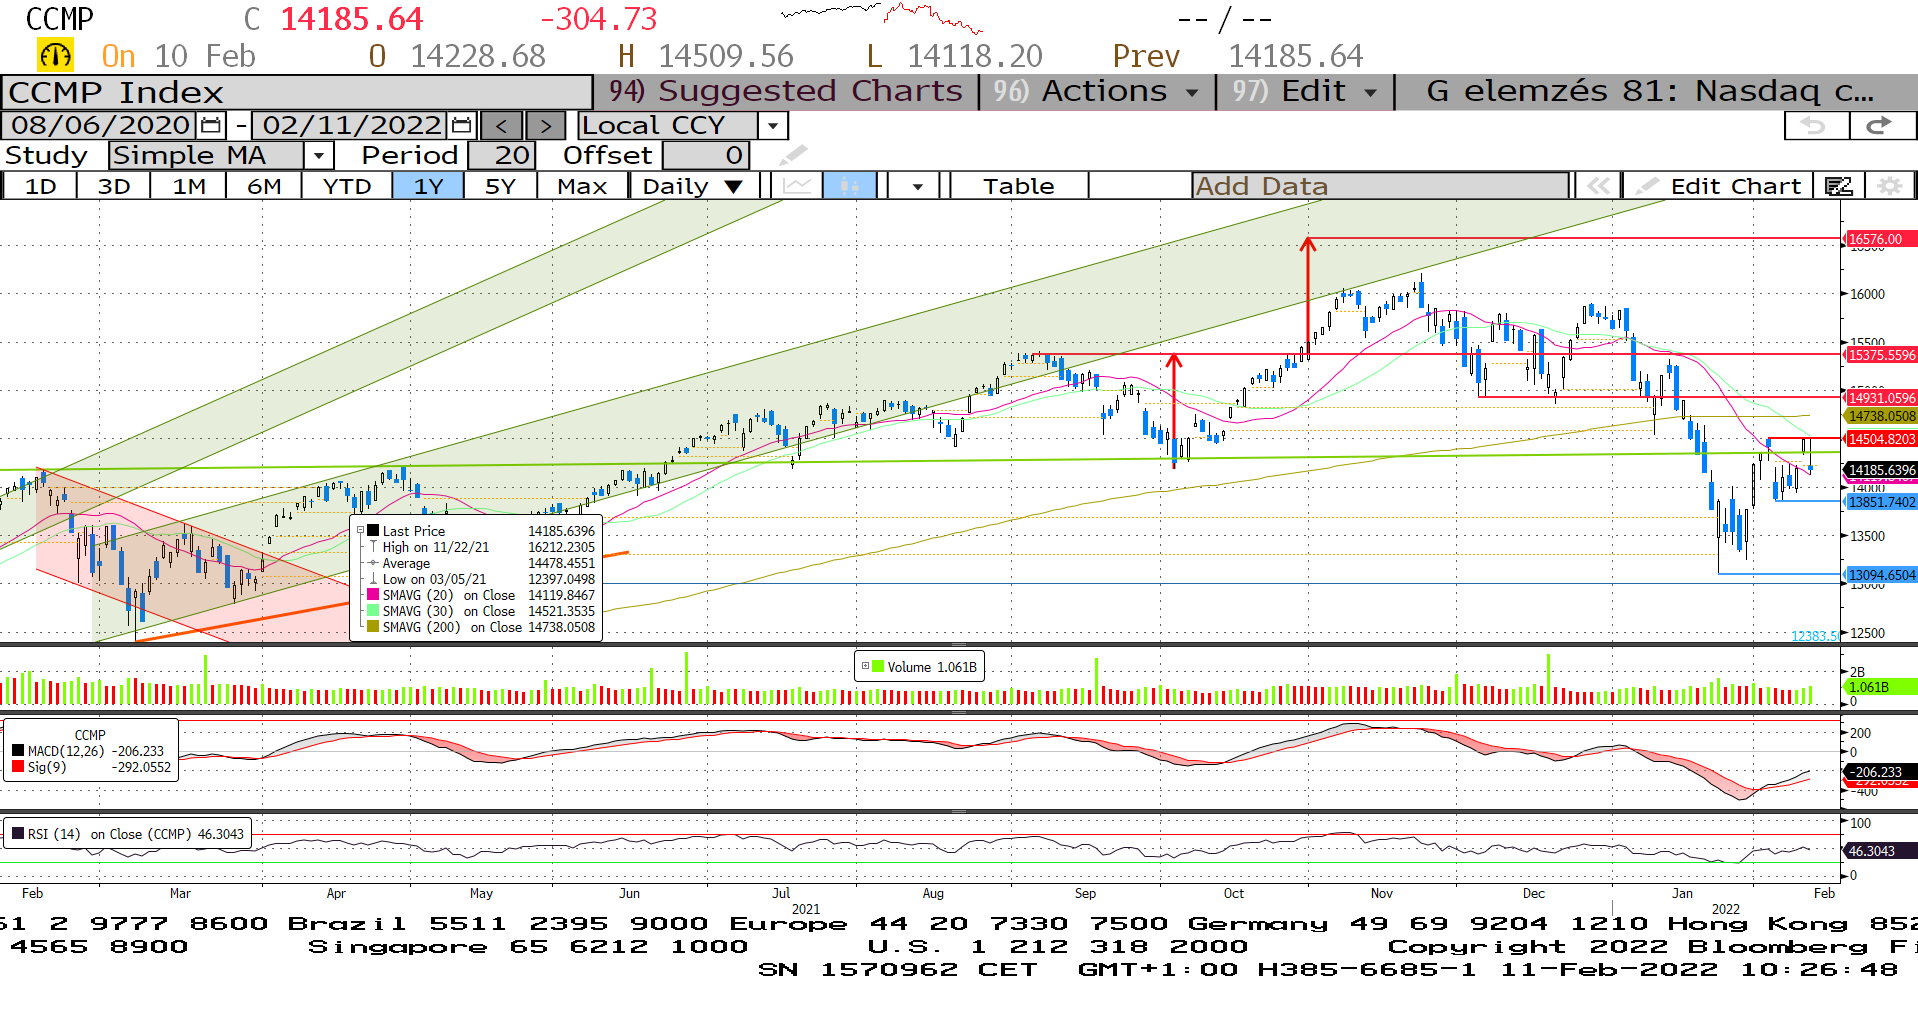Go to next date range arrow
The height and width of the screenshot is (1025, 1918).
[545, 126]
